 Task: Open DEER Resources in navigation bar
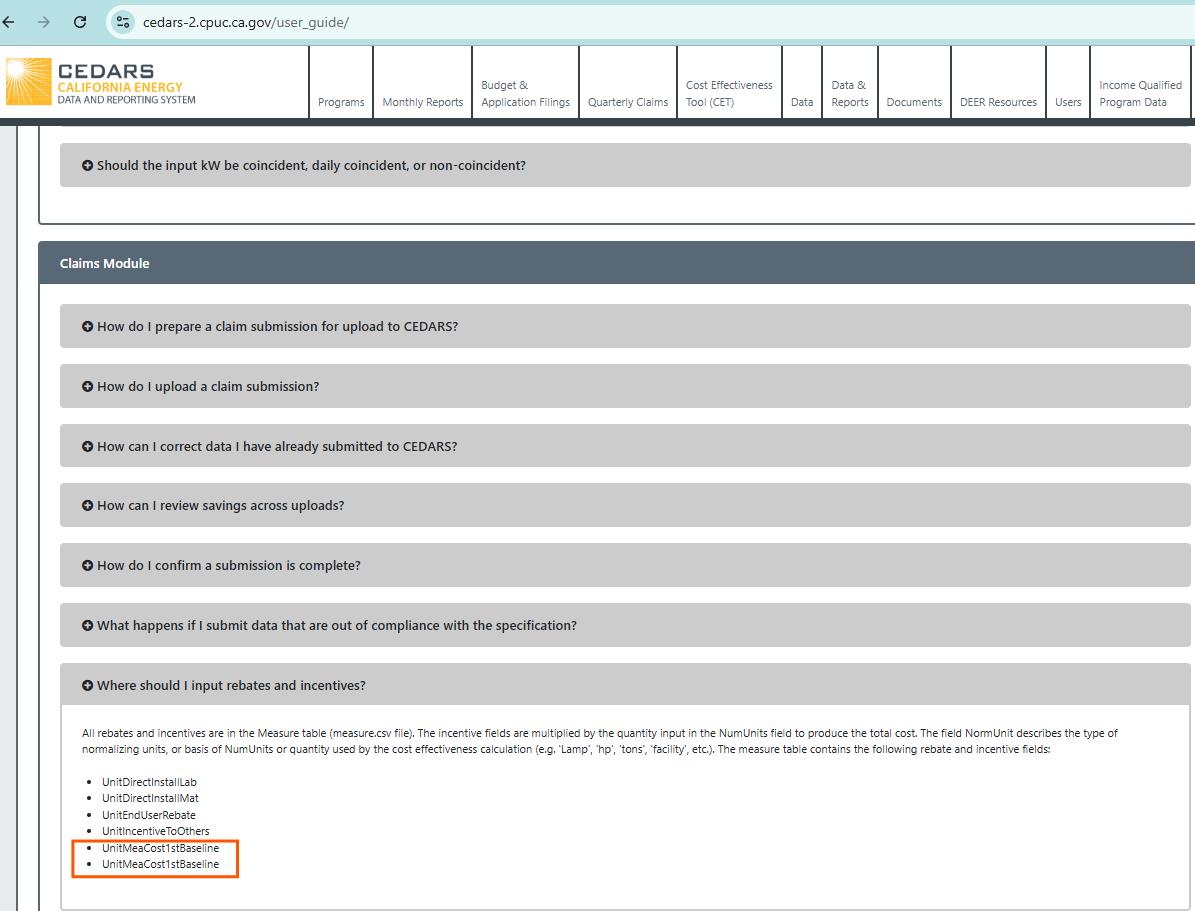coord(998,102)
